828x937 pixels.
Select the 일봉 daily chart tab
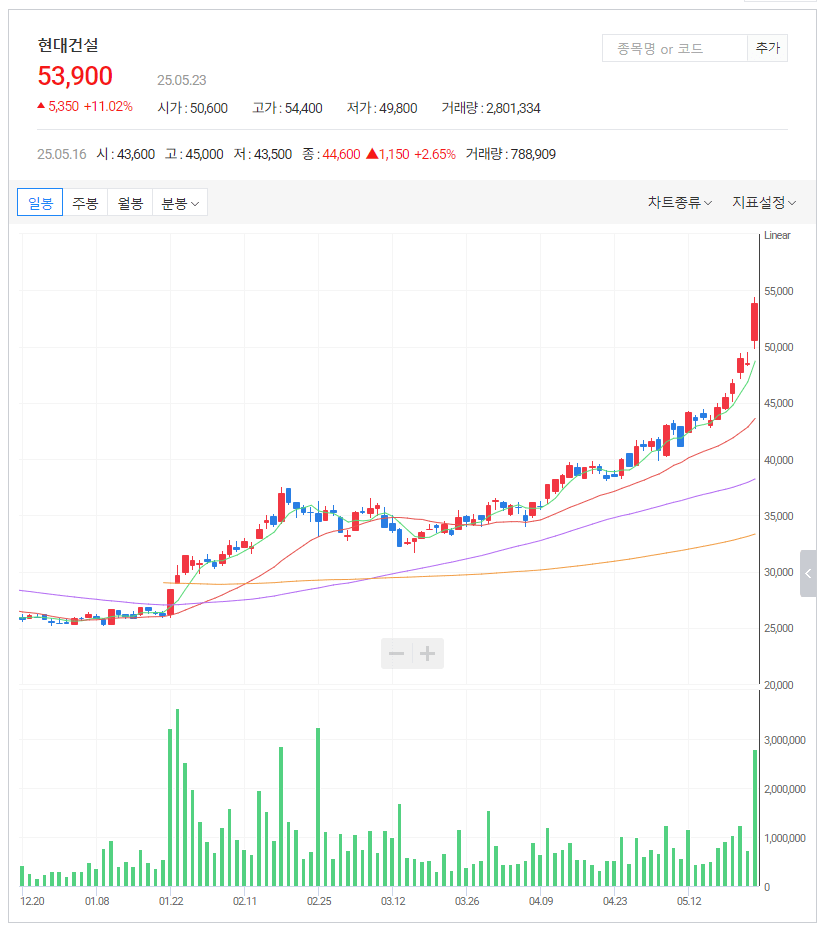[x=40, y=203]
